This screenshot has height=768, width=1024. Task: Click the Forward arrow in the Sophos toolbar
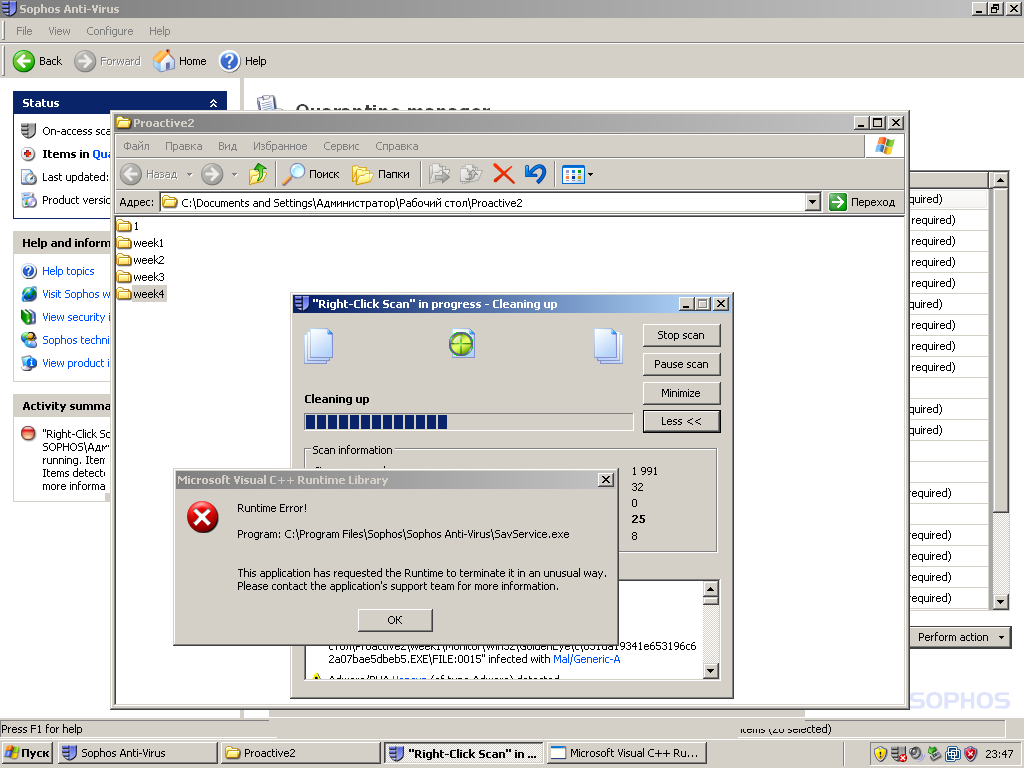85,61
